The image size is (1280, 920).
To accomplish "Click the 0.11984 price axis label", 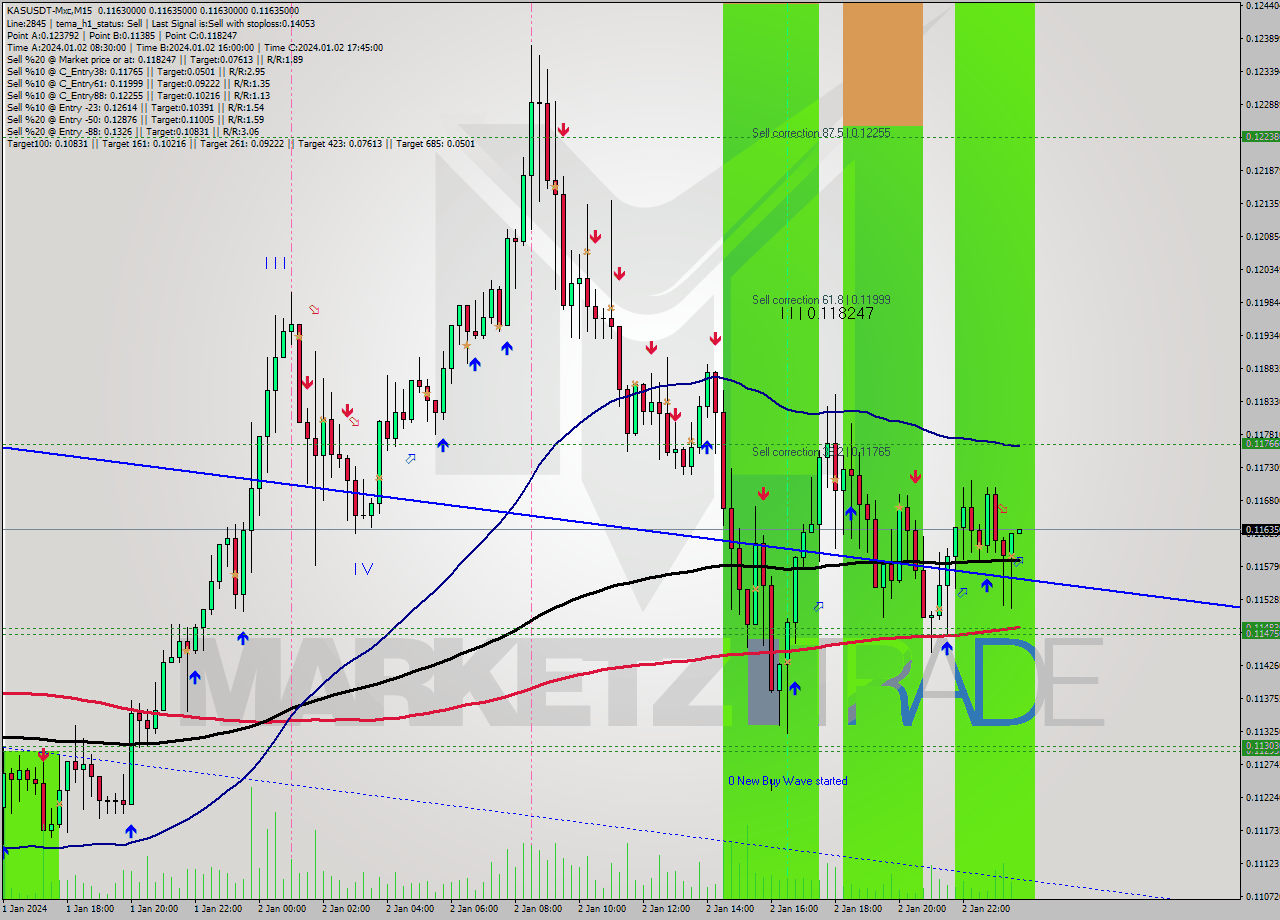I will [1262, 302].
